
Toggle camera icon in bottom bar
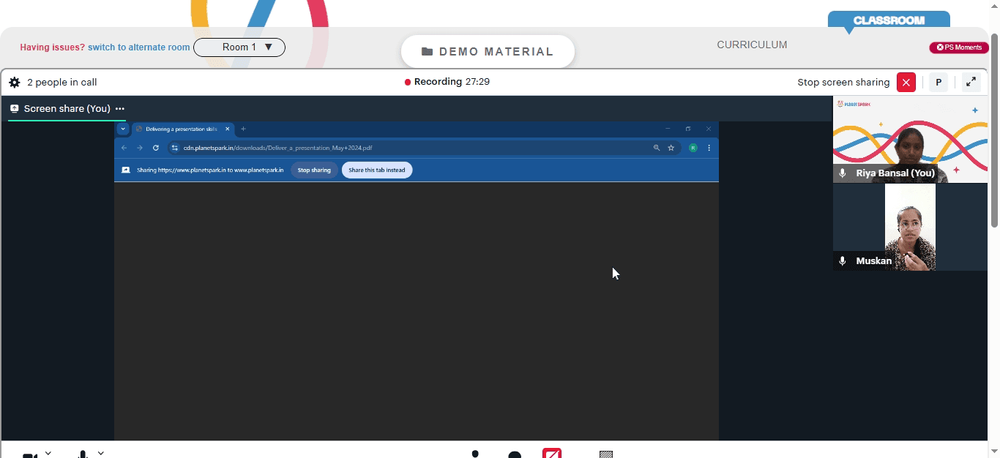[30, 455]
